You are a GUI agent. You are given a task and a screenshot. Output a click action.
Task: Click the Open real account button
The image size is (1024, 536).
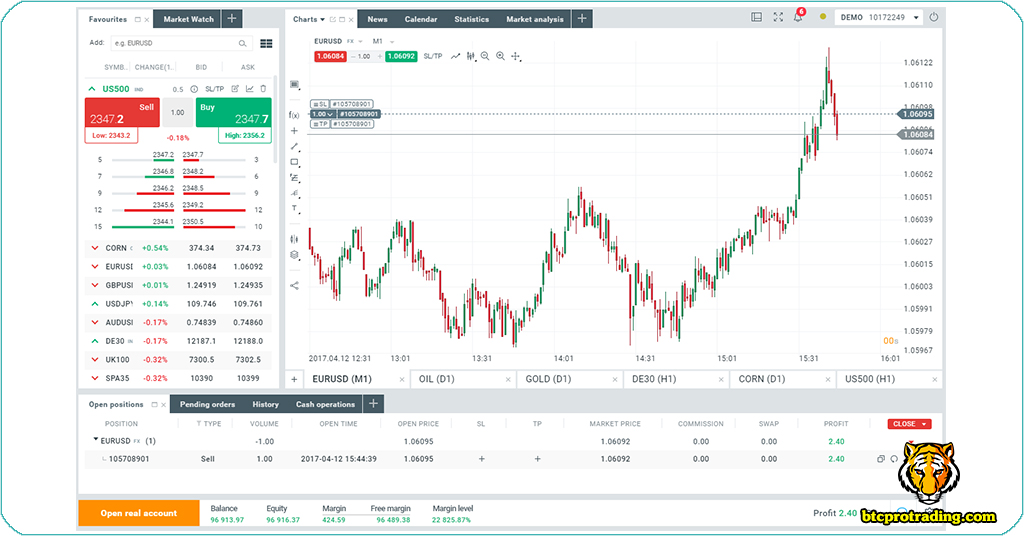(138, 513)
